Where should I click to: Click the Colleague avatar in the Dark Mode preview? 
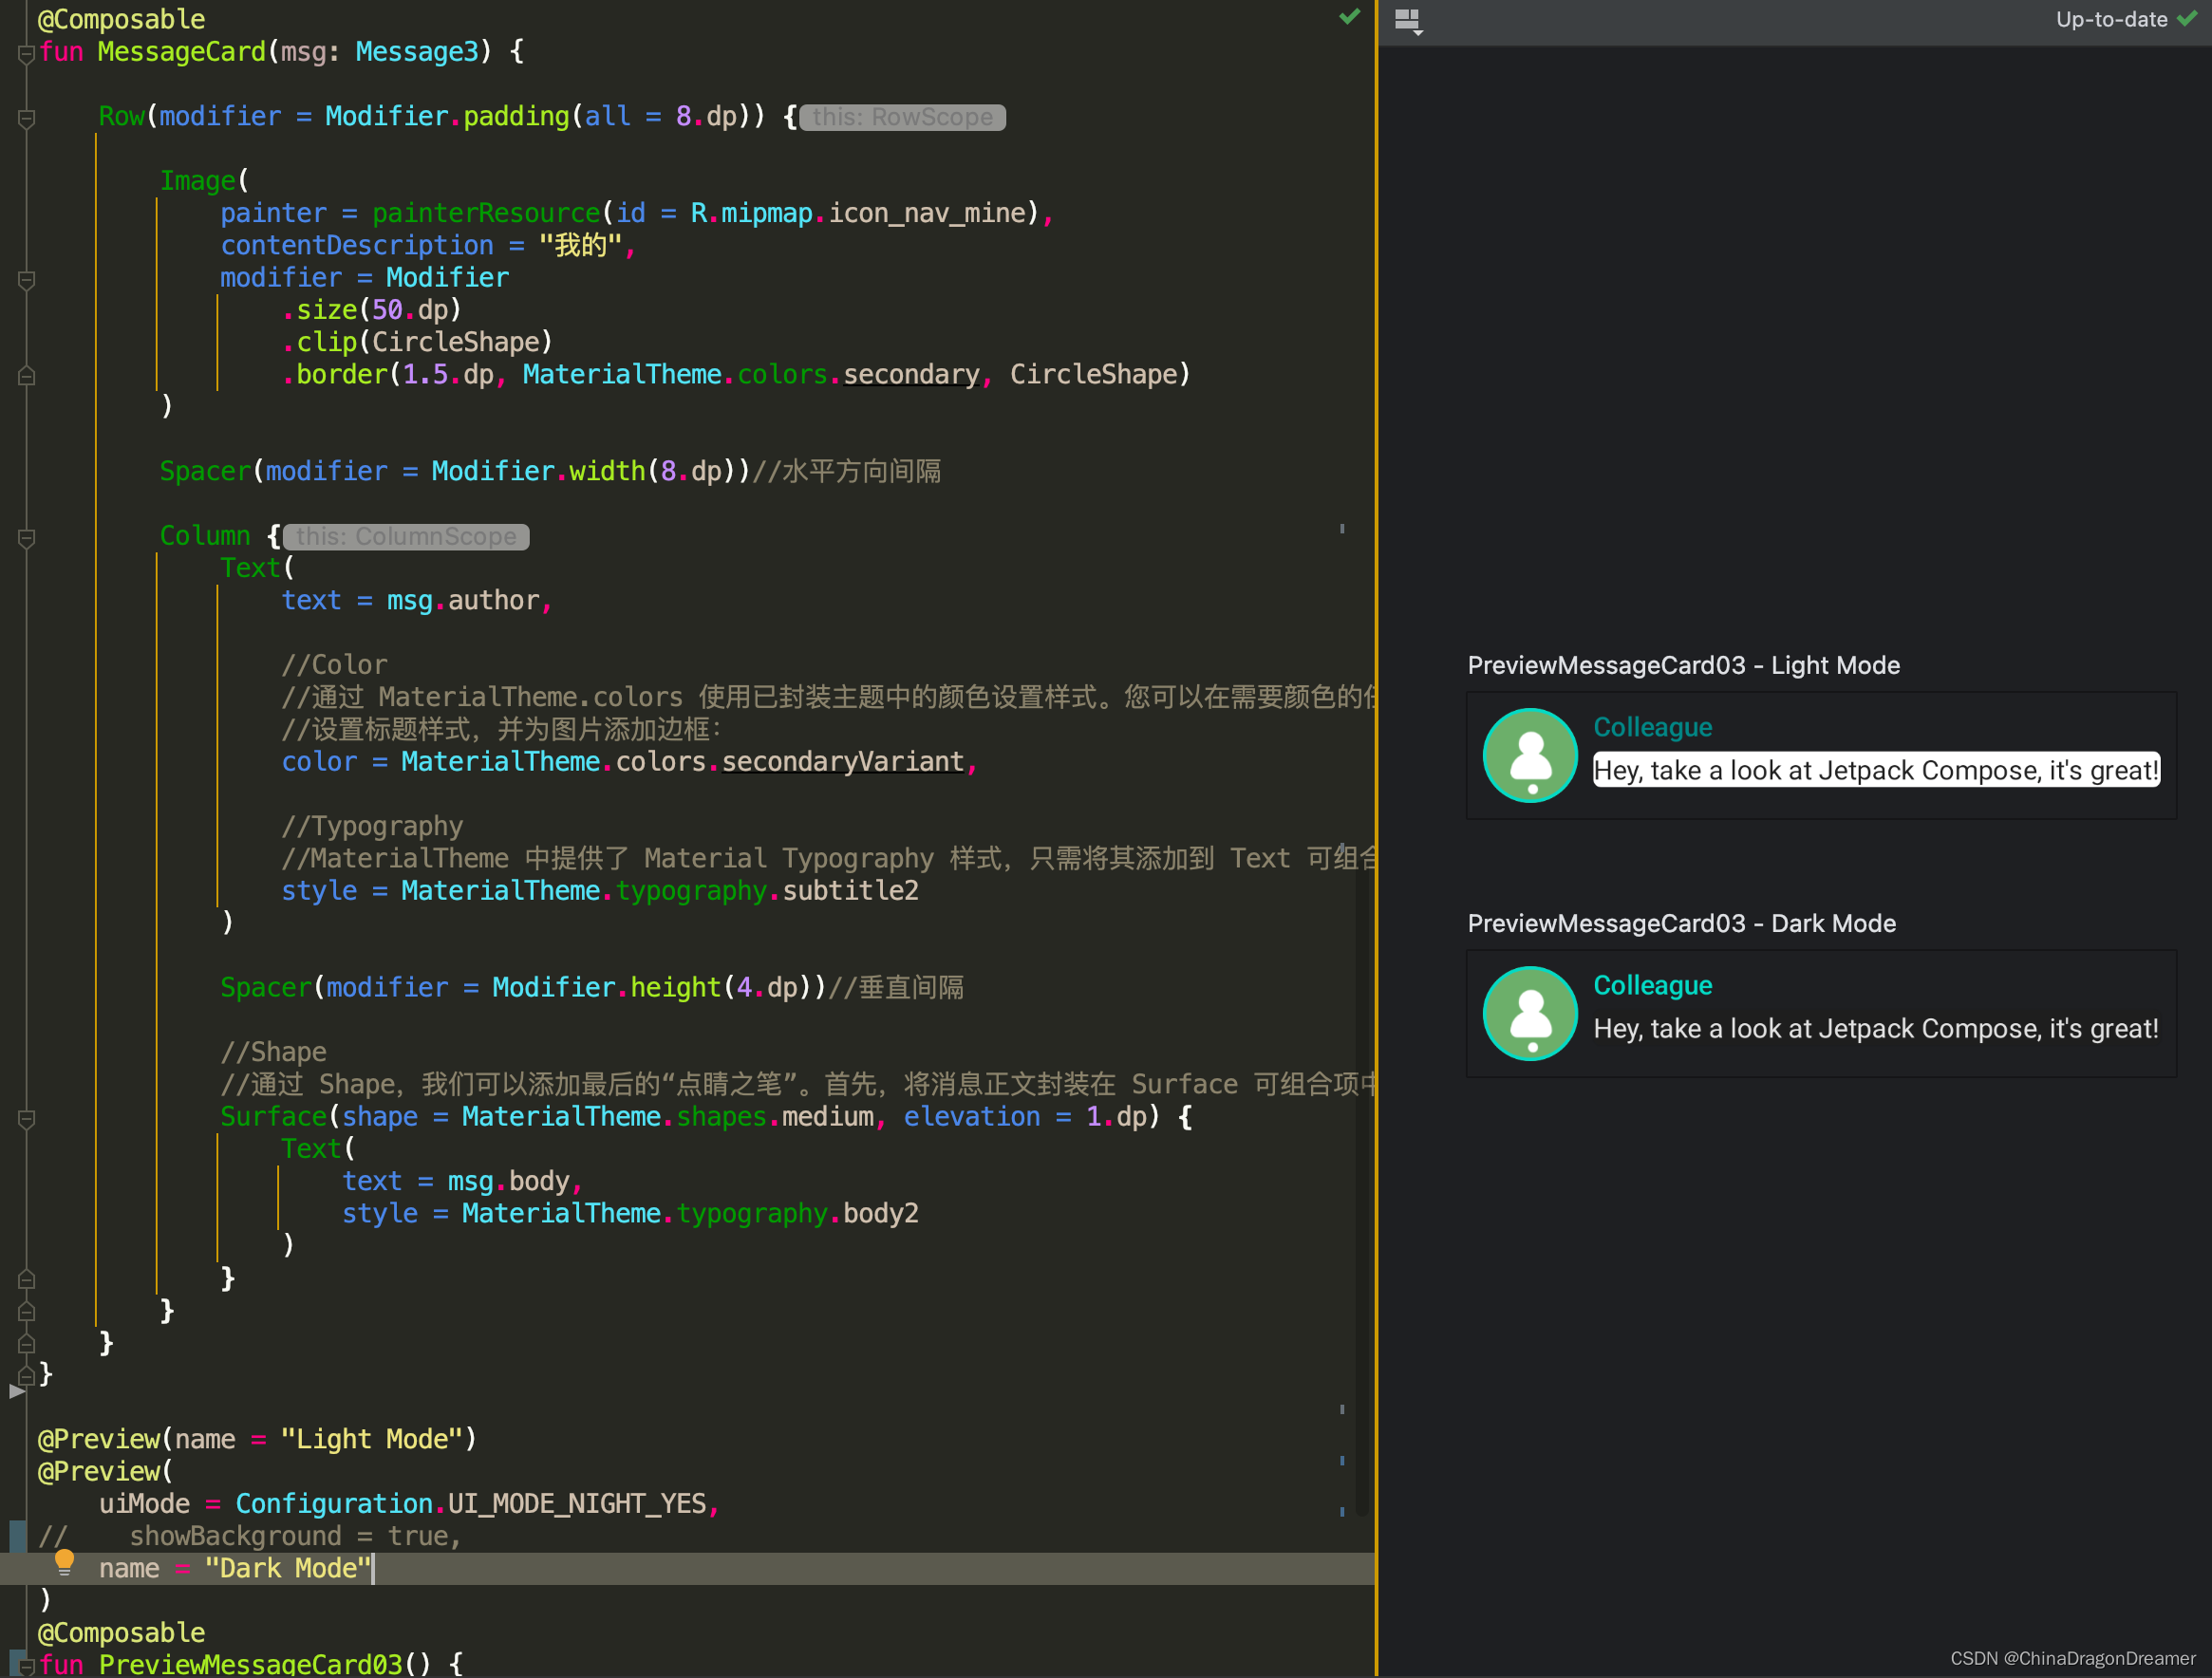pyautogui.click(x=1530, y=1013)
